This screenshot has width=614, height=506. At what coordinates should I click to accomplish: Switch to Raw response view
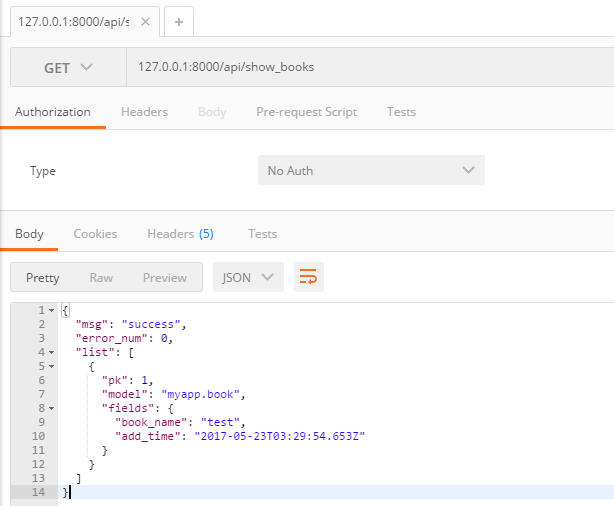point(101,277)
